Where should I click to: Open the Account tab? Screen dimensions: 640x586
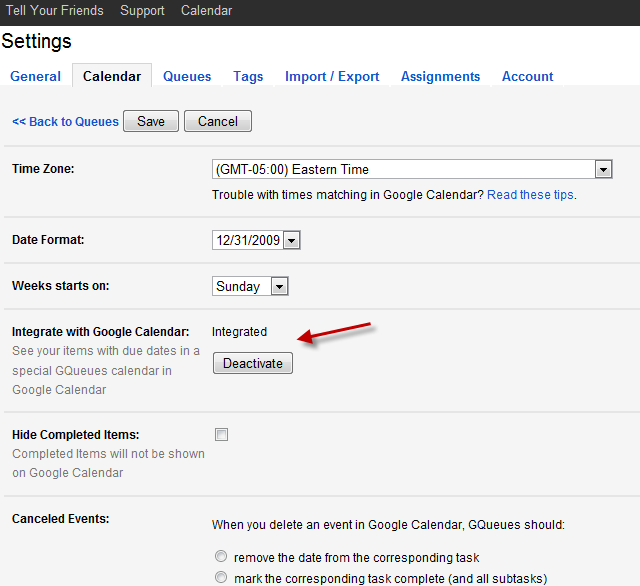527,77
